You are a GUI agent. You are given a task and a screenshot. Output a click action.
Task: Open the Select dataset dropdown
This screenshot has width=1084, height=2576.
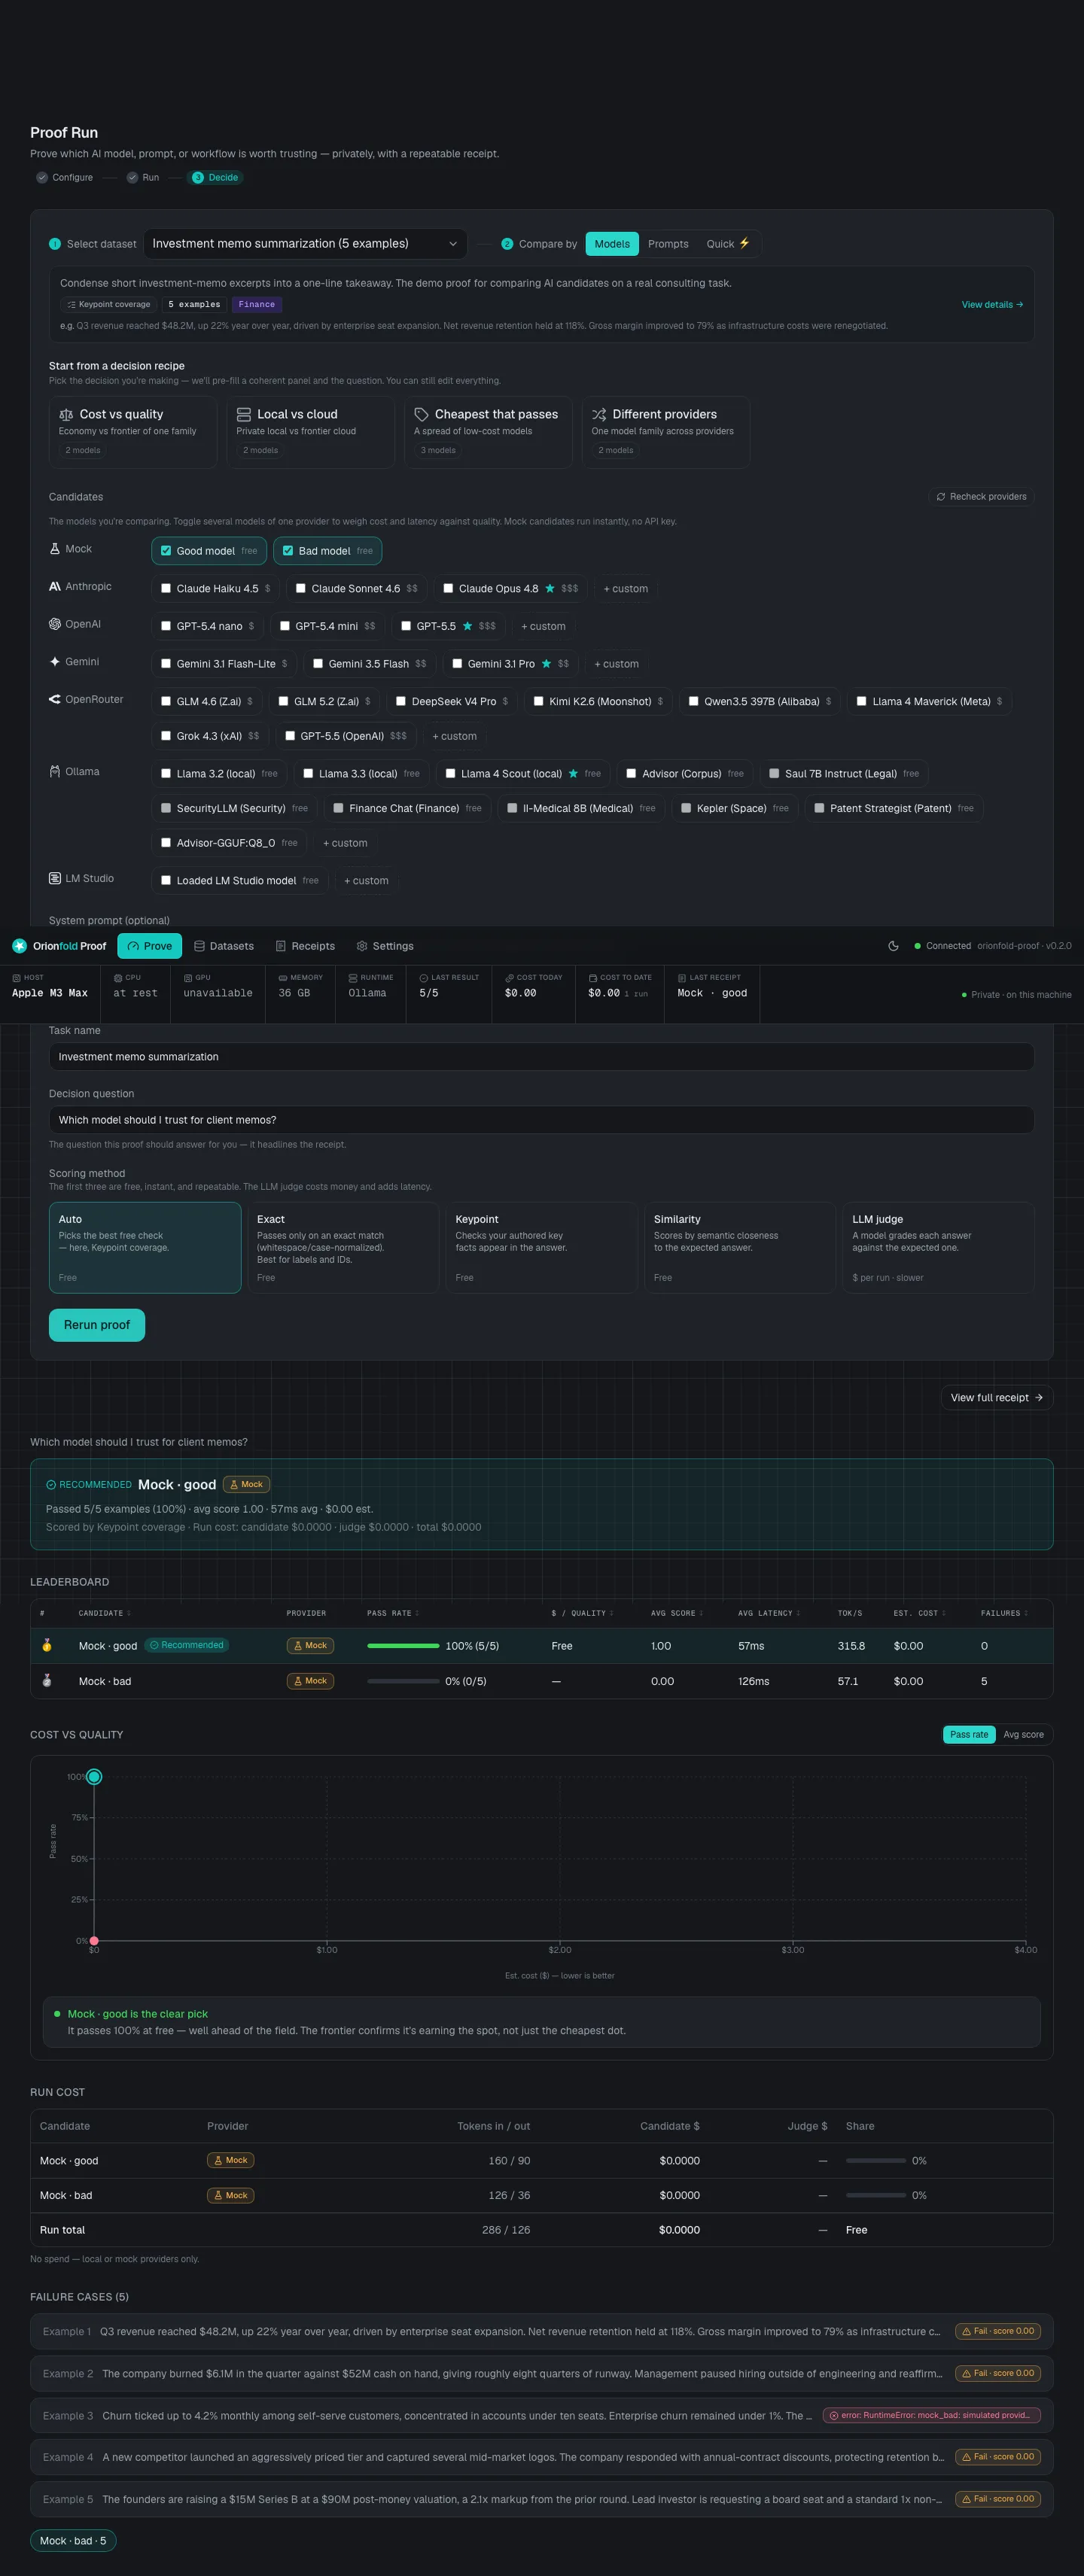(305, 244)
